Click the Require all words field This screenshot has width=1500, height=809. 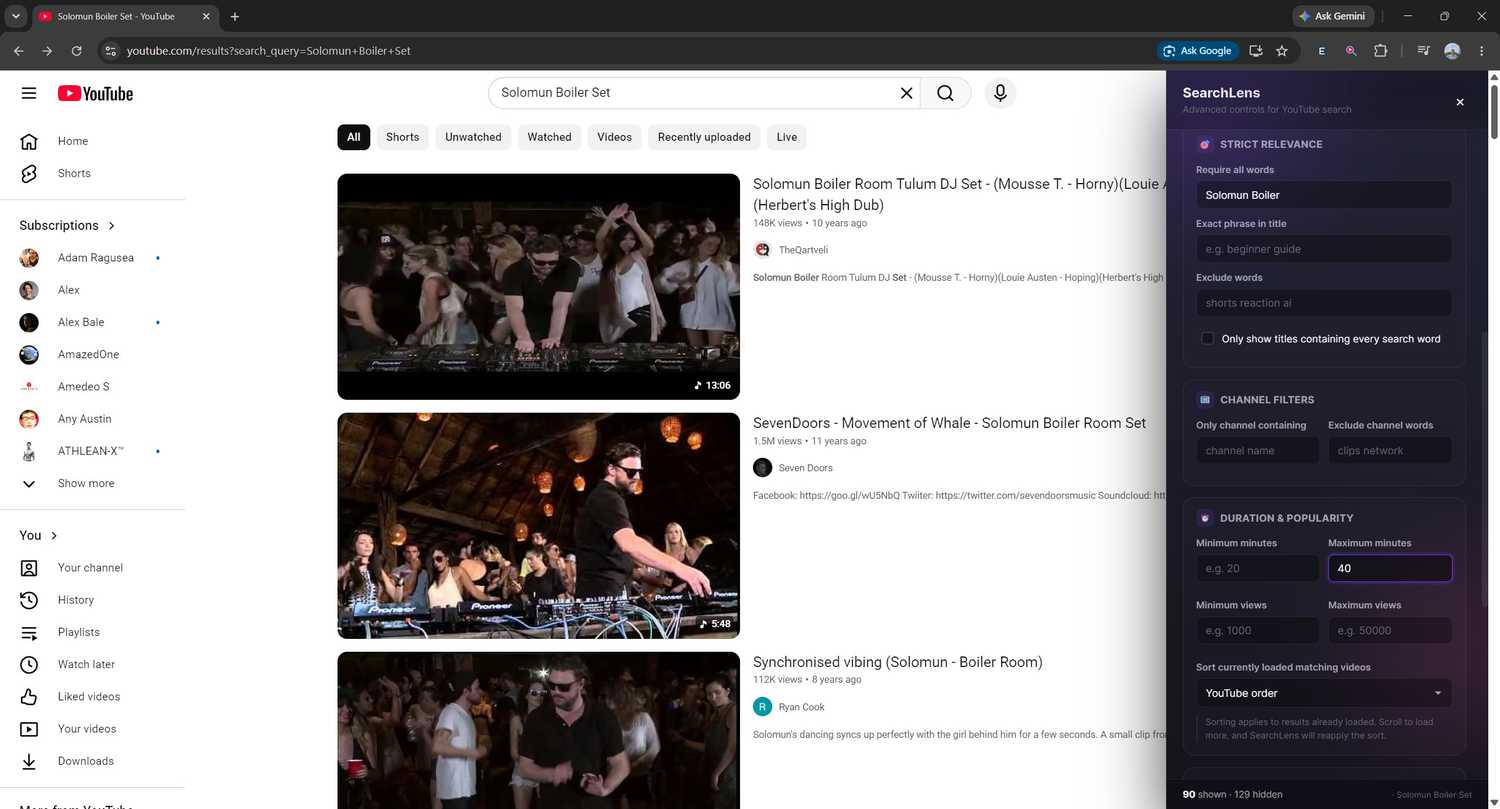tap(1324, 195)
